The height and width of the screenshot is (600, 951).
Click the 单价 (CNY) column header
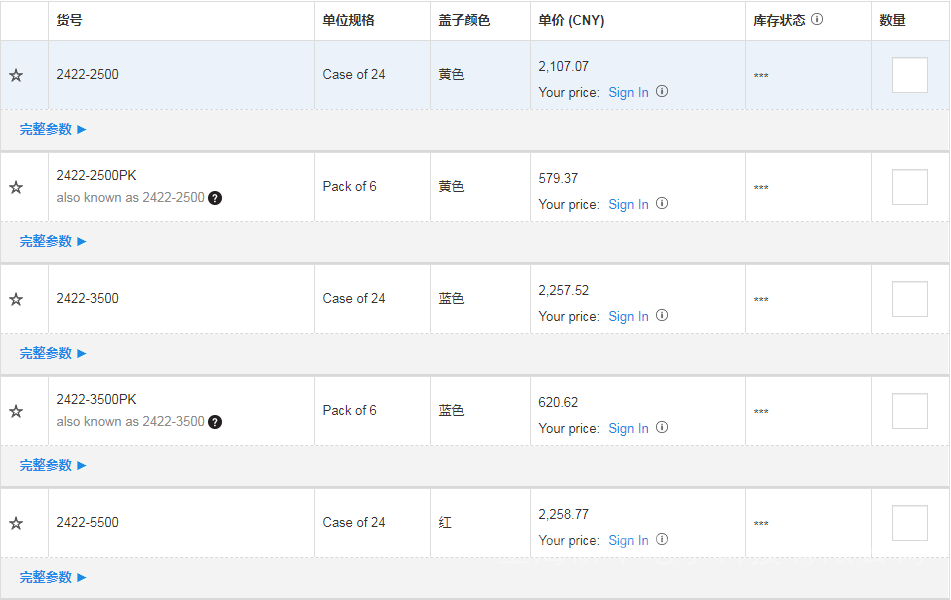[x=571, y=20]
